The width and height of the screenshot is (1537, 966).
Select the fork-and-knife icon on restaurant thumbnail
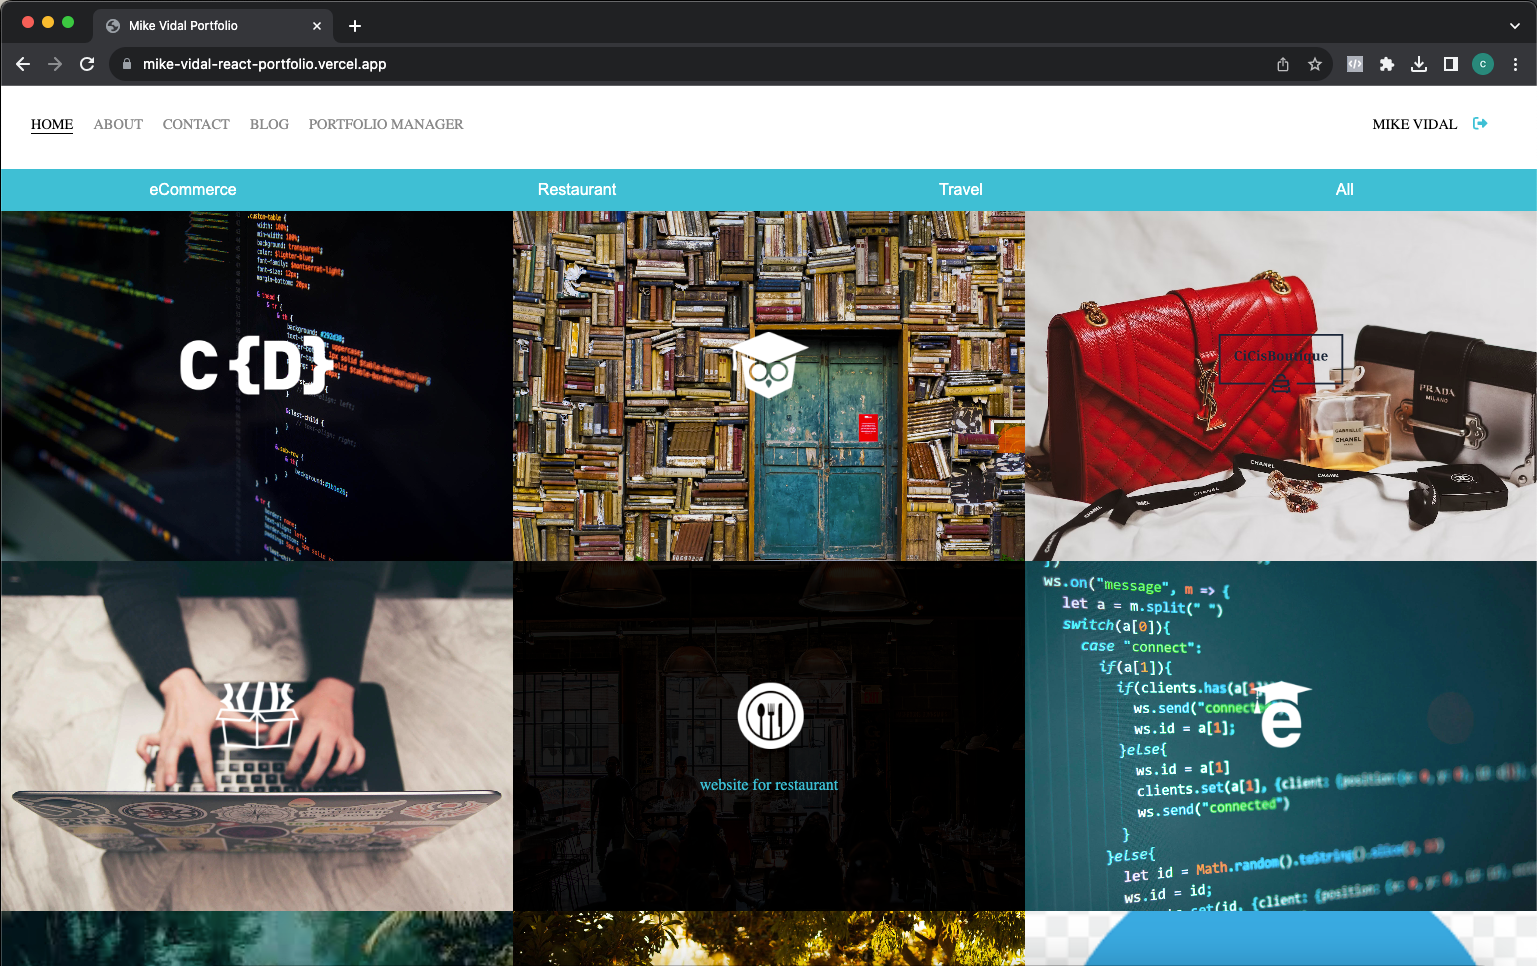tap(769, 715)
